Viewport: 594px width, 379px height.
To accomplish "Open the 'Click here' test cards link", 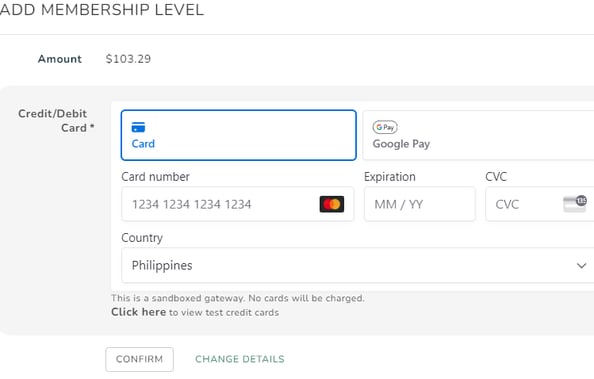I will pyautogui.click(x=139, y=312).
